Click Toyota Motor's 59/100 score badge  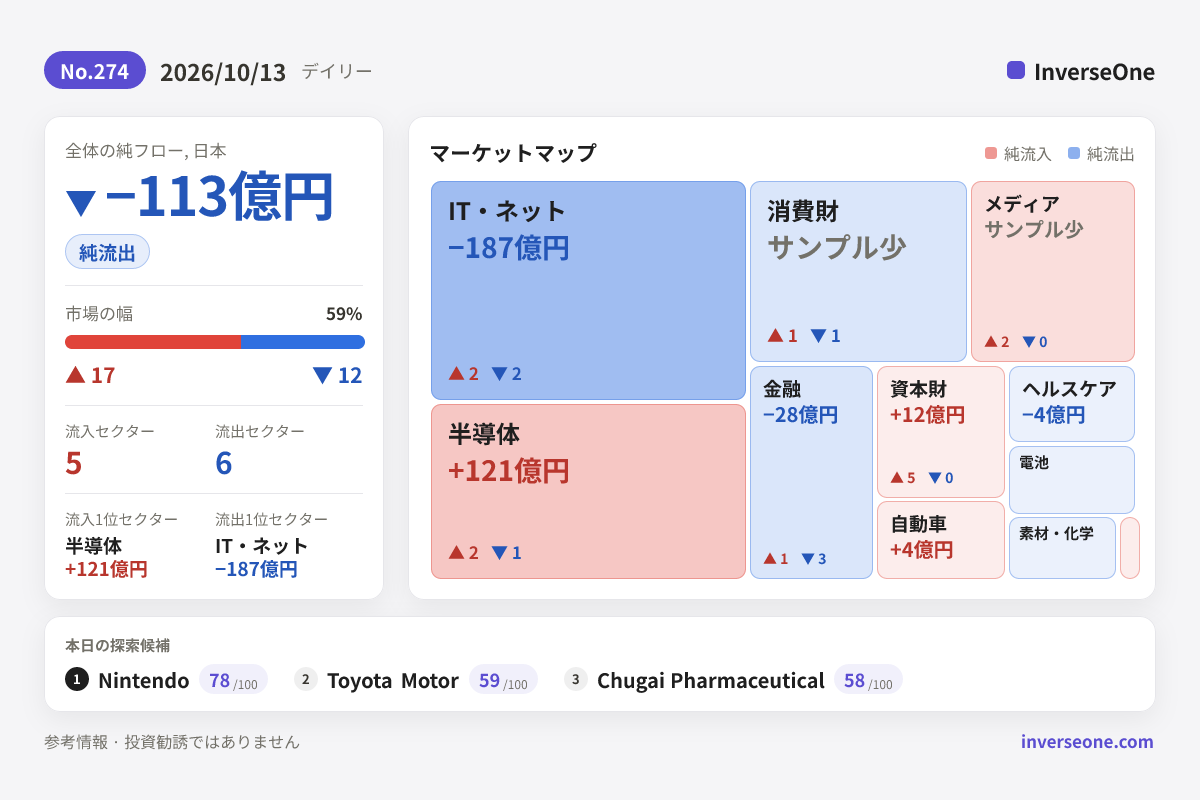pos(503,680)
